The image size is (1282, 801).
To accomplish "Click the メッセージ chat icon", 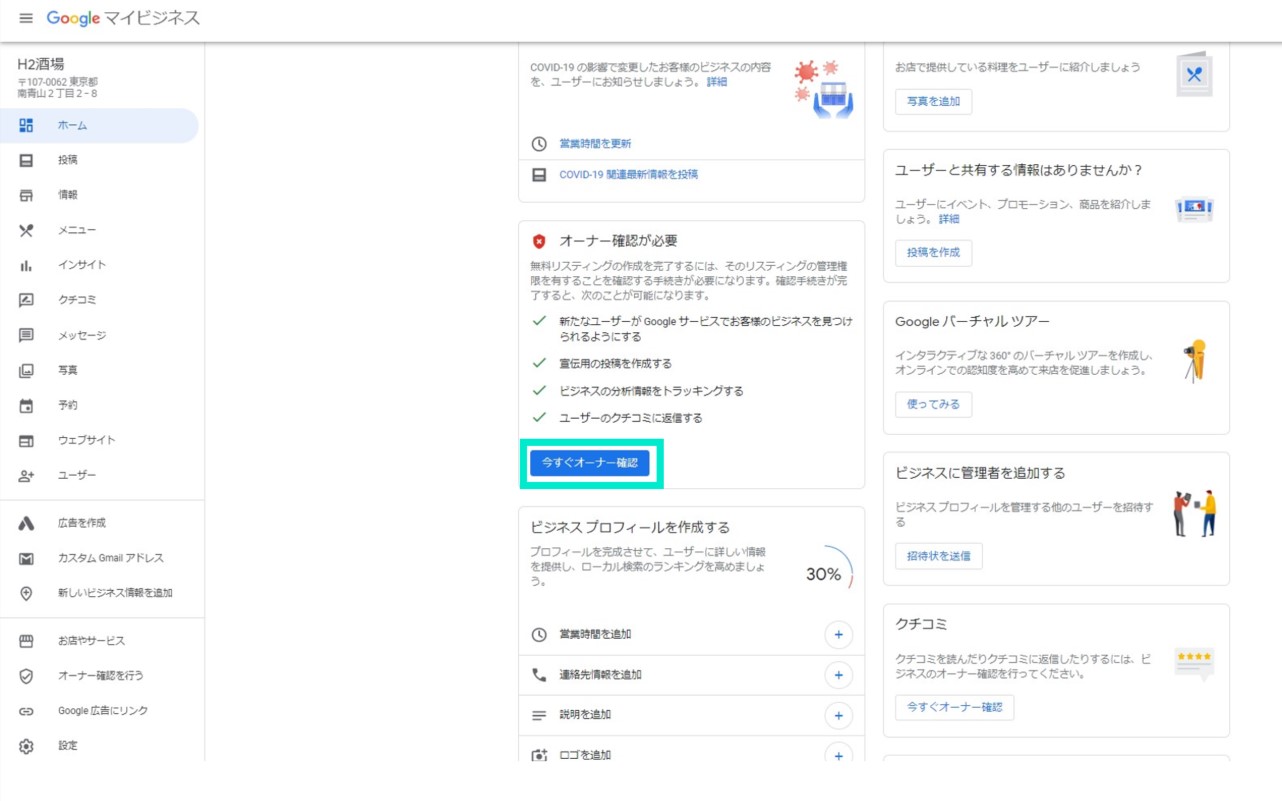I will (x=26, y=335).
